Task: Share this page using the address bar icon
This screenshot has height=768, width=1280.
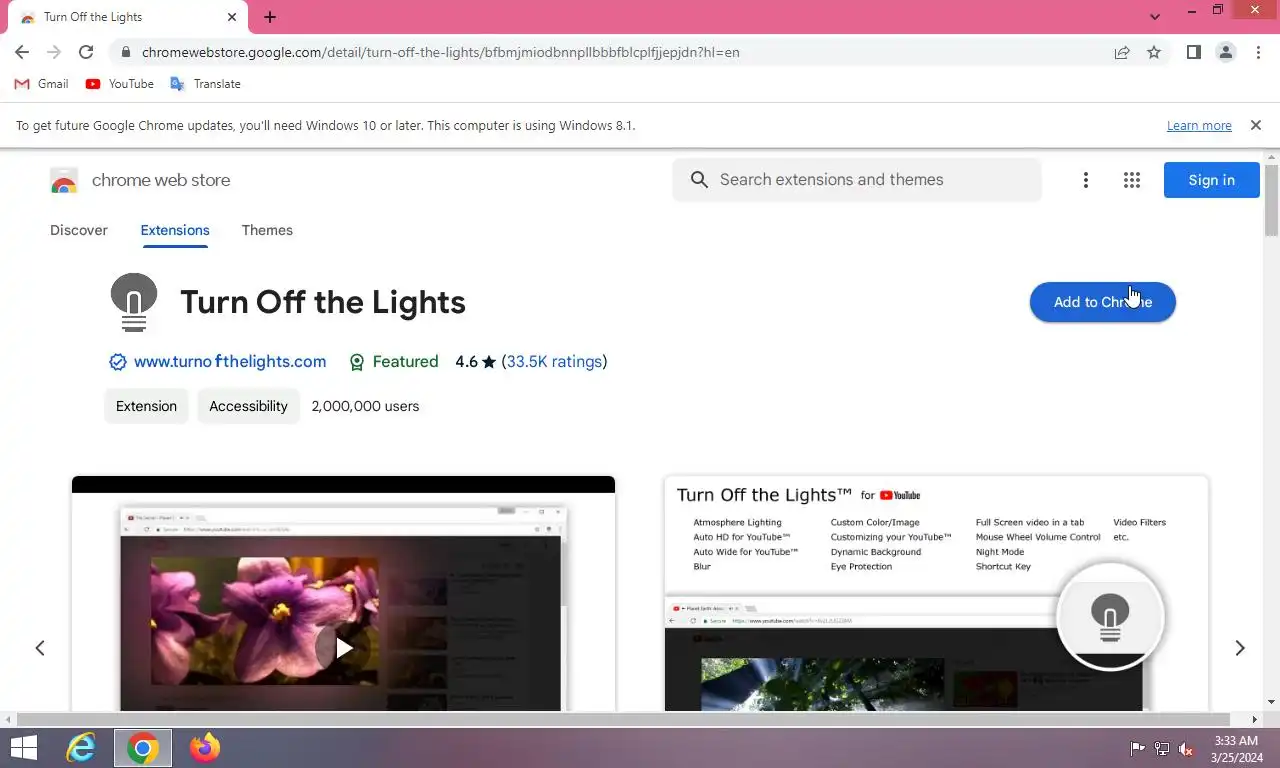Action: tap(1122, 52)
